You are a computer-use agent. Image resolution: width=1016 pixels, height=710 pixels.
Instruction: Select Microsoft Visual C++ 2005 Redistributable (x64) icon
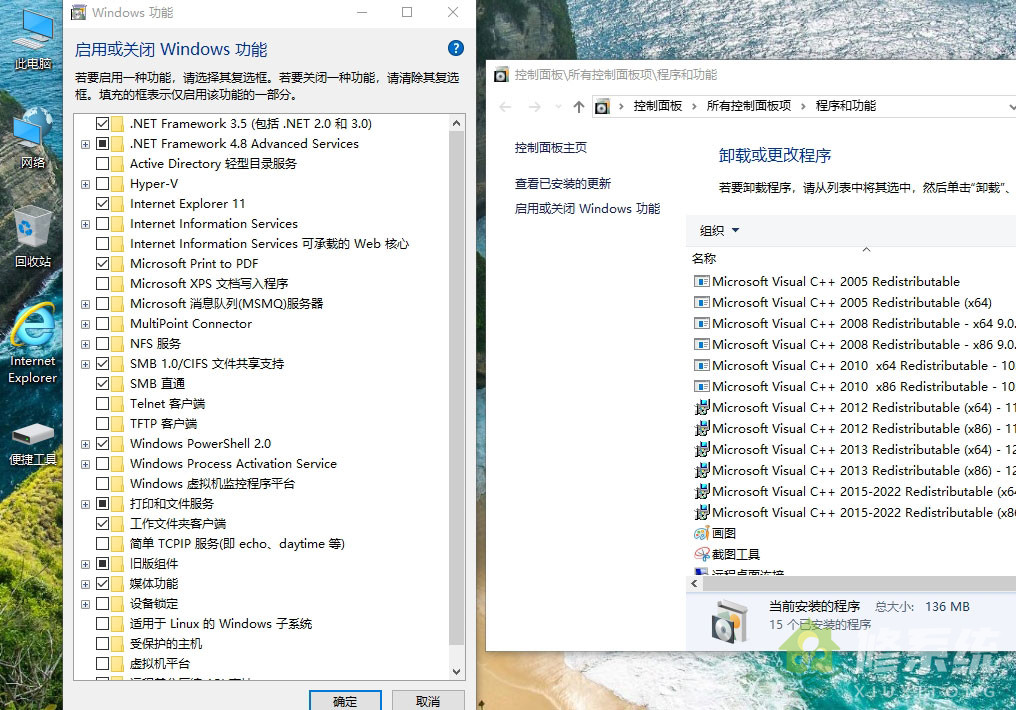(701, 303)
